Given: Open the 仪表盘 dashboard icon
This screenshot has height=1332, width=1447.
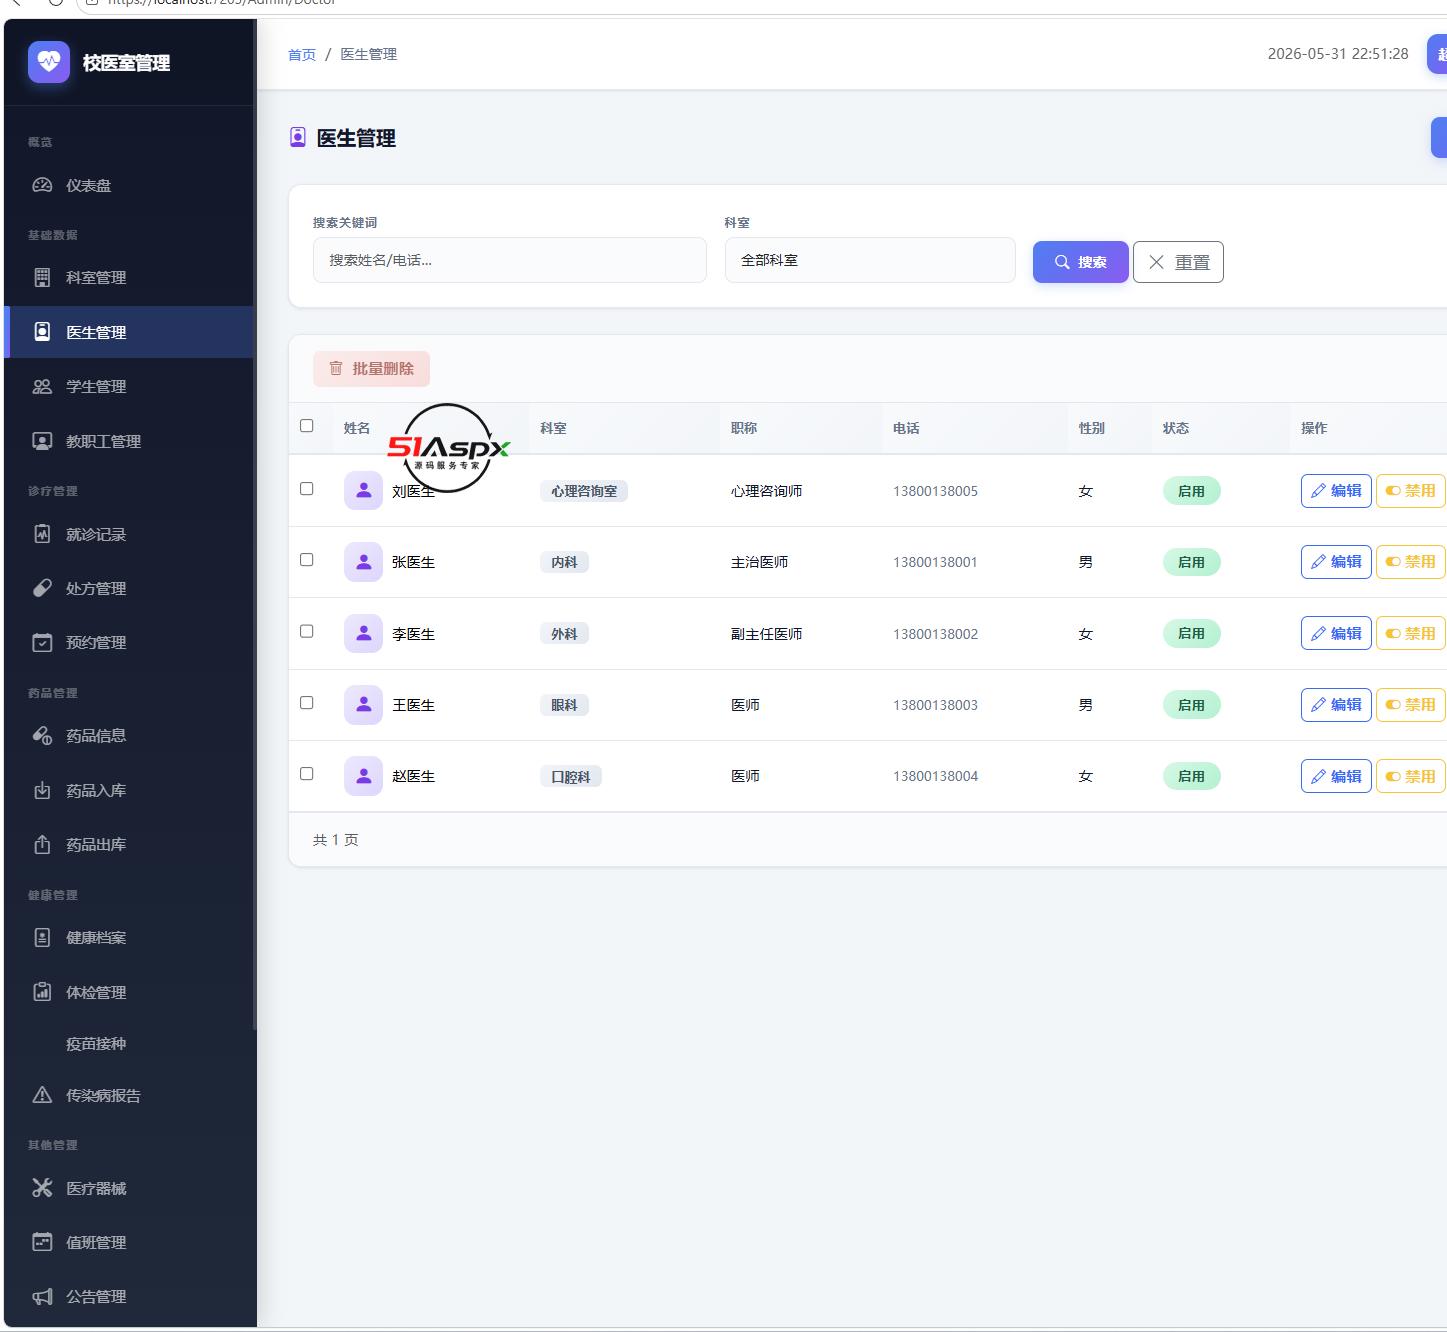Looking at the screenshot, I should pyautogui.click(x=42, y=185).
